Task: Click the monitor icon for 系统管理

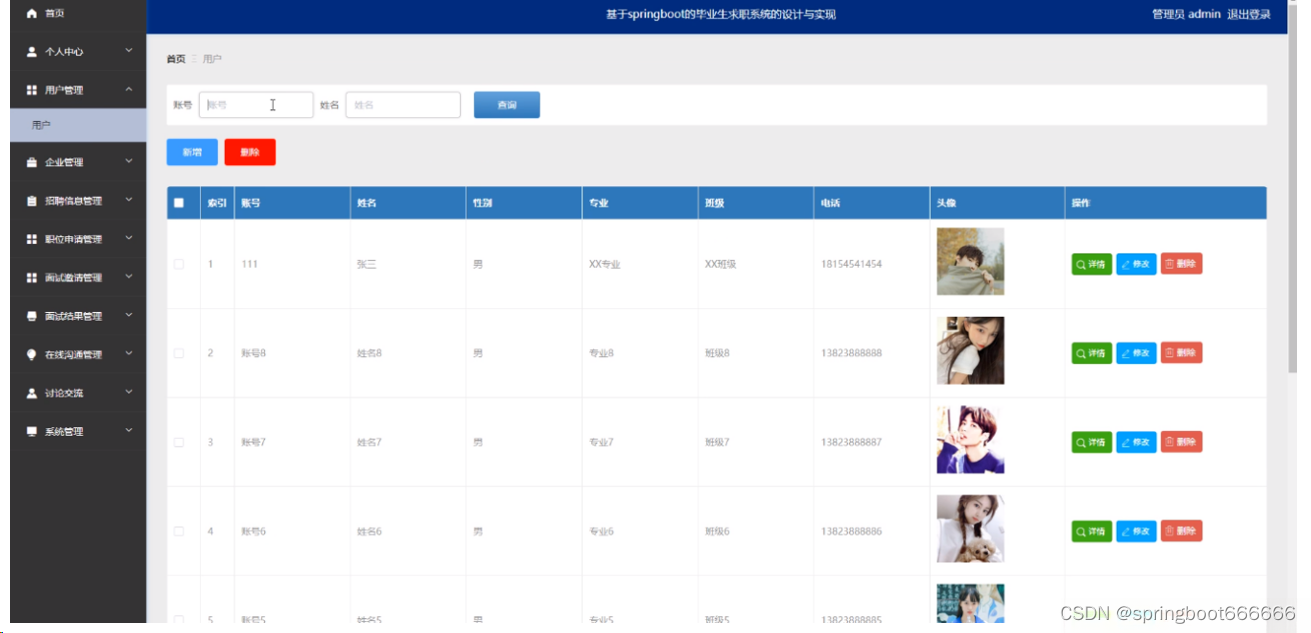Action: click(x=31, y=432)
